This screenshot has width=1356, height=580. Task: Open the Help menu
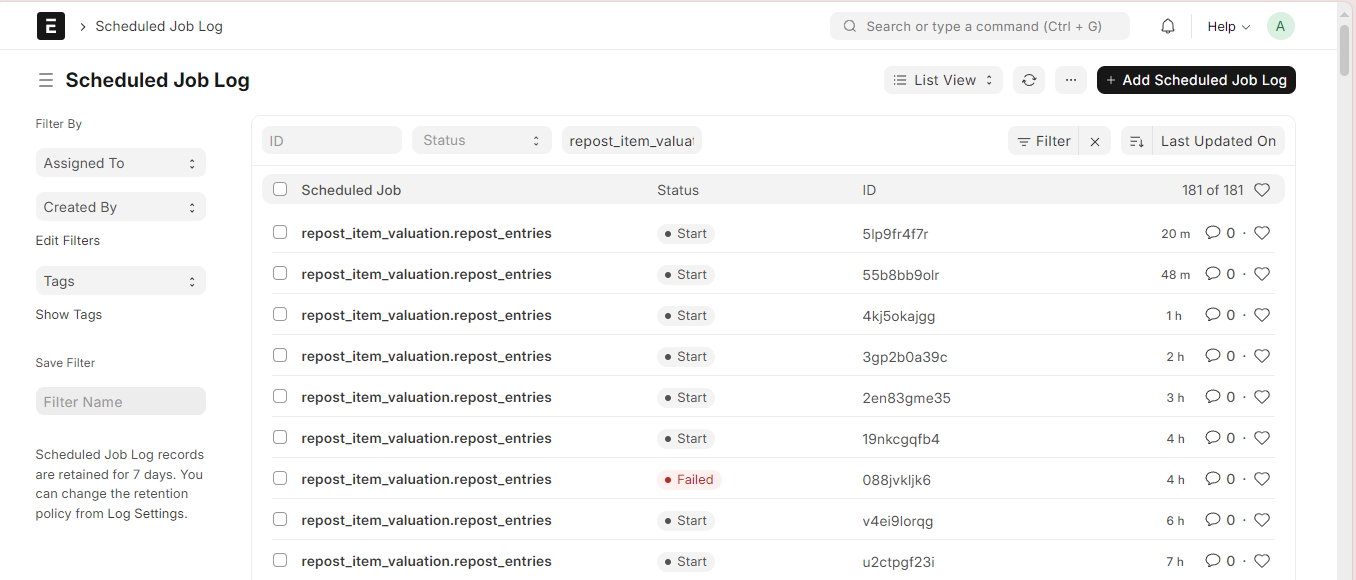point(1228,27)
